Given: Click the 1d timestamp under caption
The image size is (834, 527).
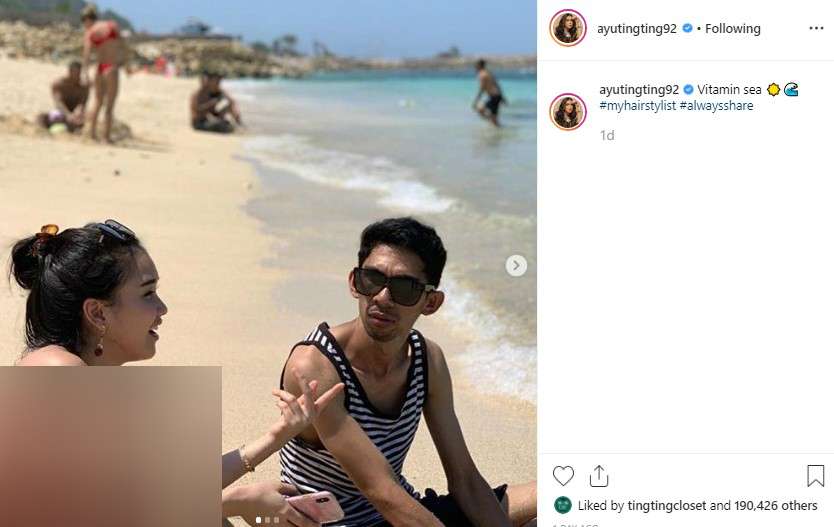Looking at the screenshot, I should tap(607, 136).
